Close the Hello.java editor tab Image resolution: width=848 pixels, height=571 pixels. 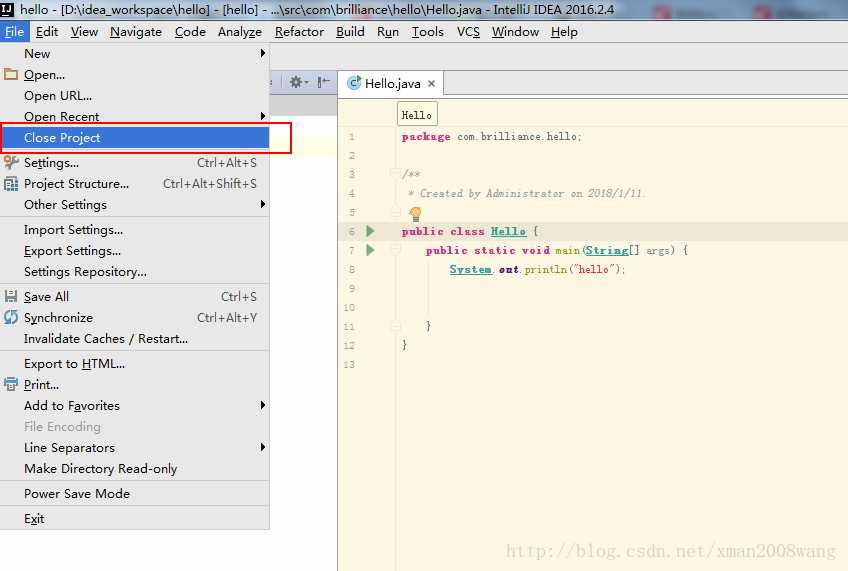[x=432, y=83]
